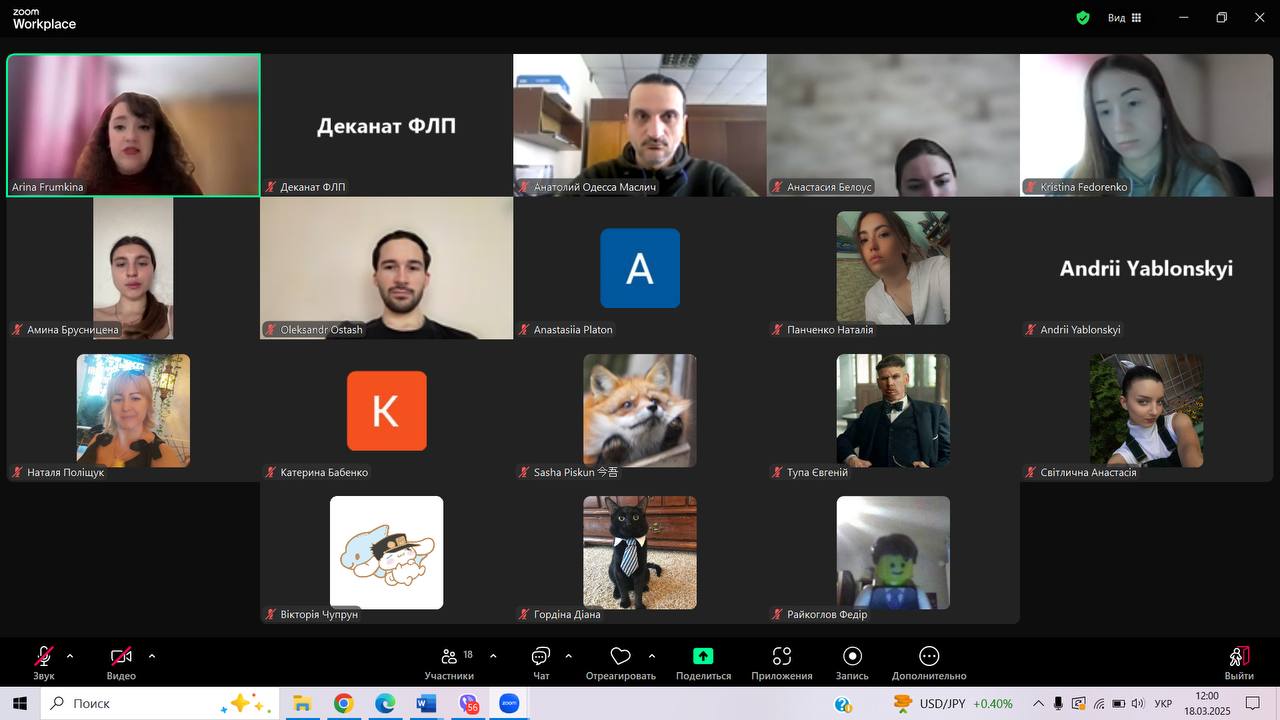Click Anastasiia Platon's blue A avatar
This screenshot has height=720, width=1280.
click(640, 268)
